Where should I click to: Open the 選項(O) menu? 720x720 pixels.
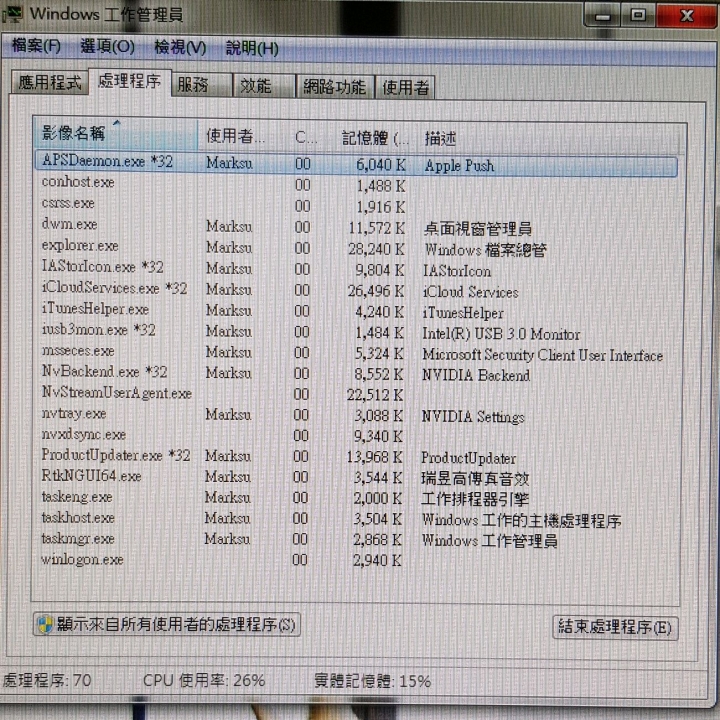point(107,47)
